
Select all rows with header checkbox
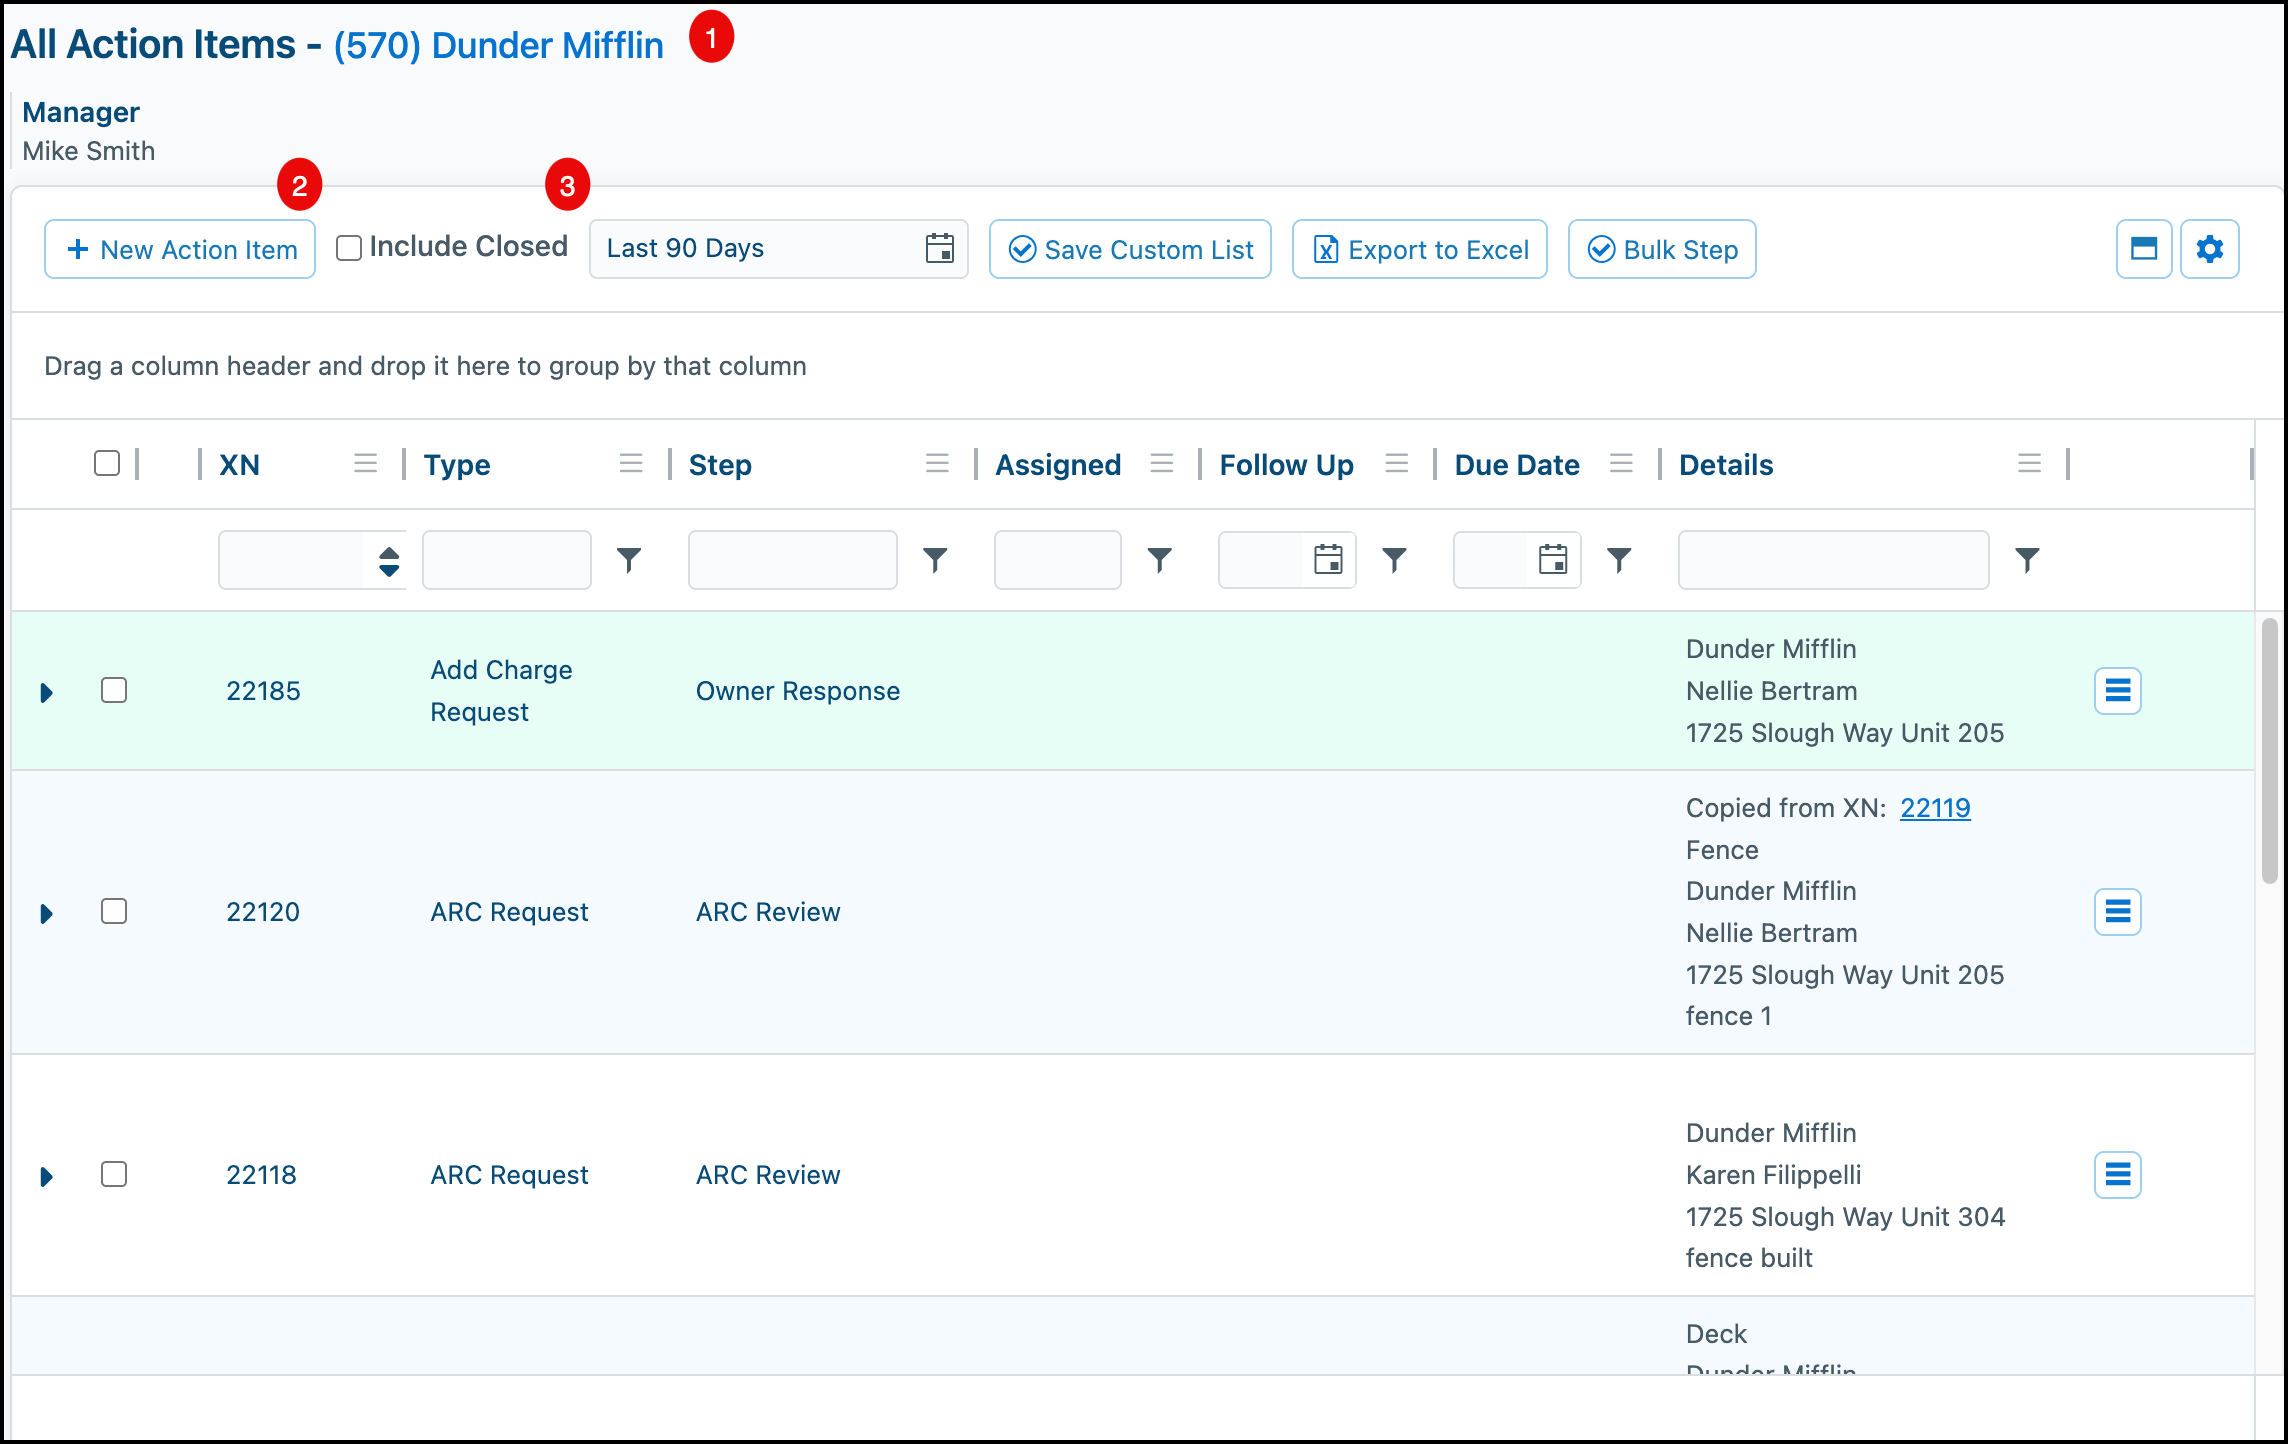click(107, 463)
